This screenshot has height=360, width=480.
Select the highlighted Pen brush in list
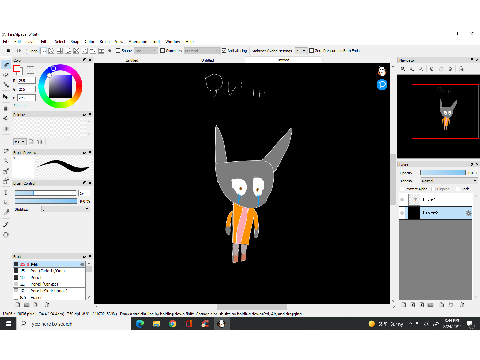pyautogui.click(x=49, y=264)
